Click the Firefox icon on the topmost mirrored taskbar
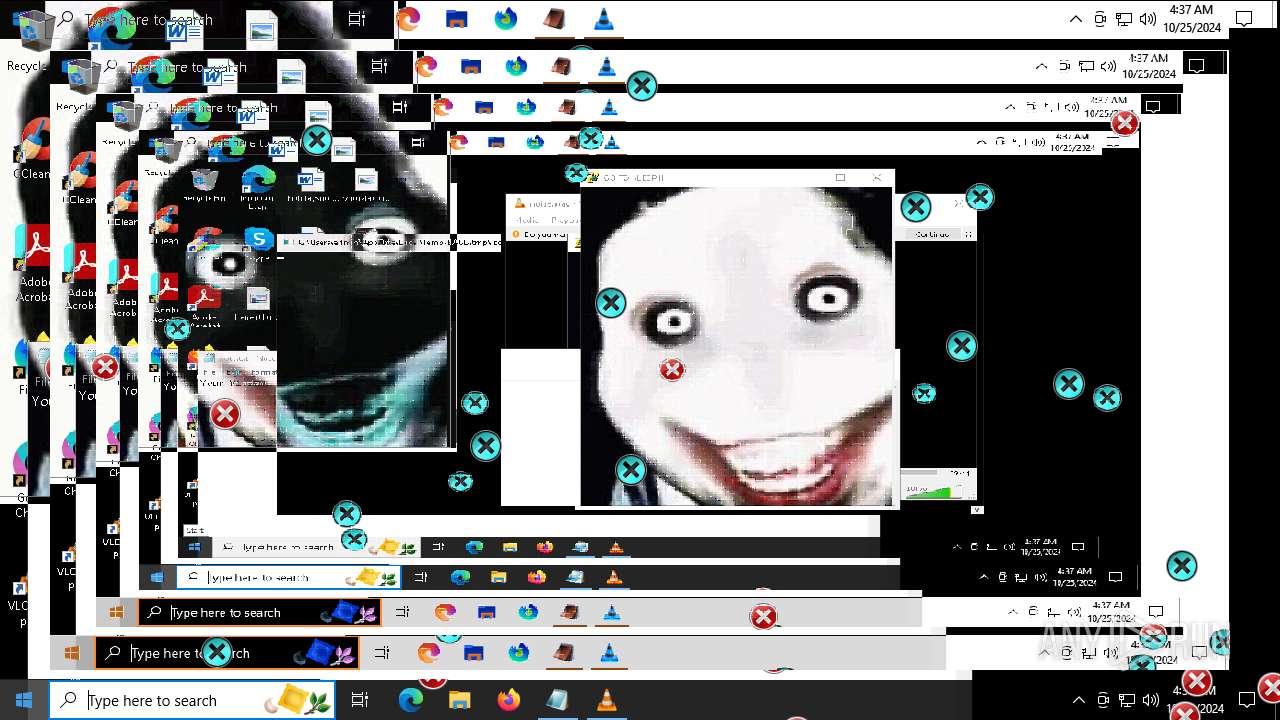 (x=506, y=19)
